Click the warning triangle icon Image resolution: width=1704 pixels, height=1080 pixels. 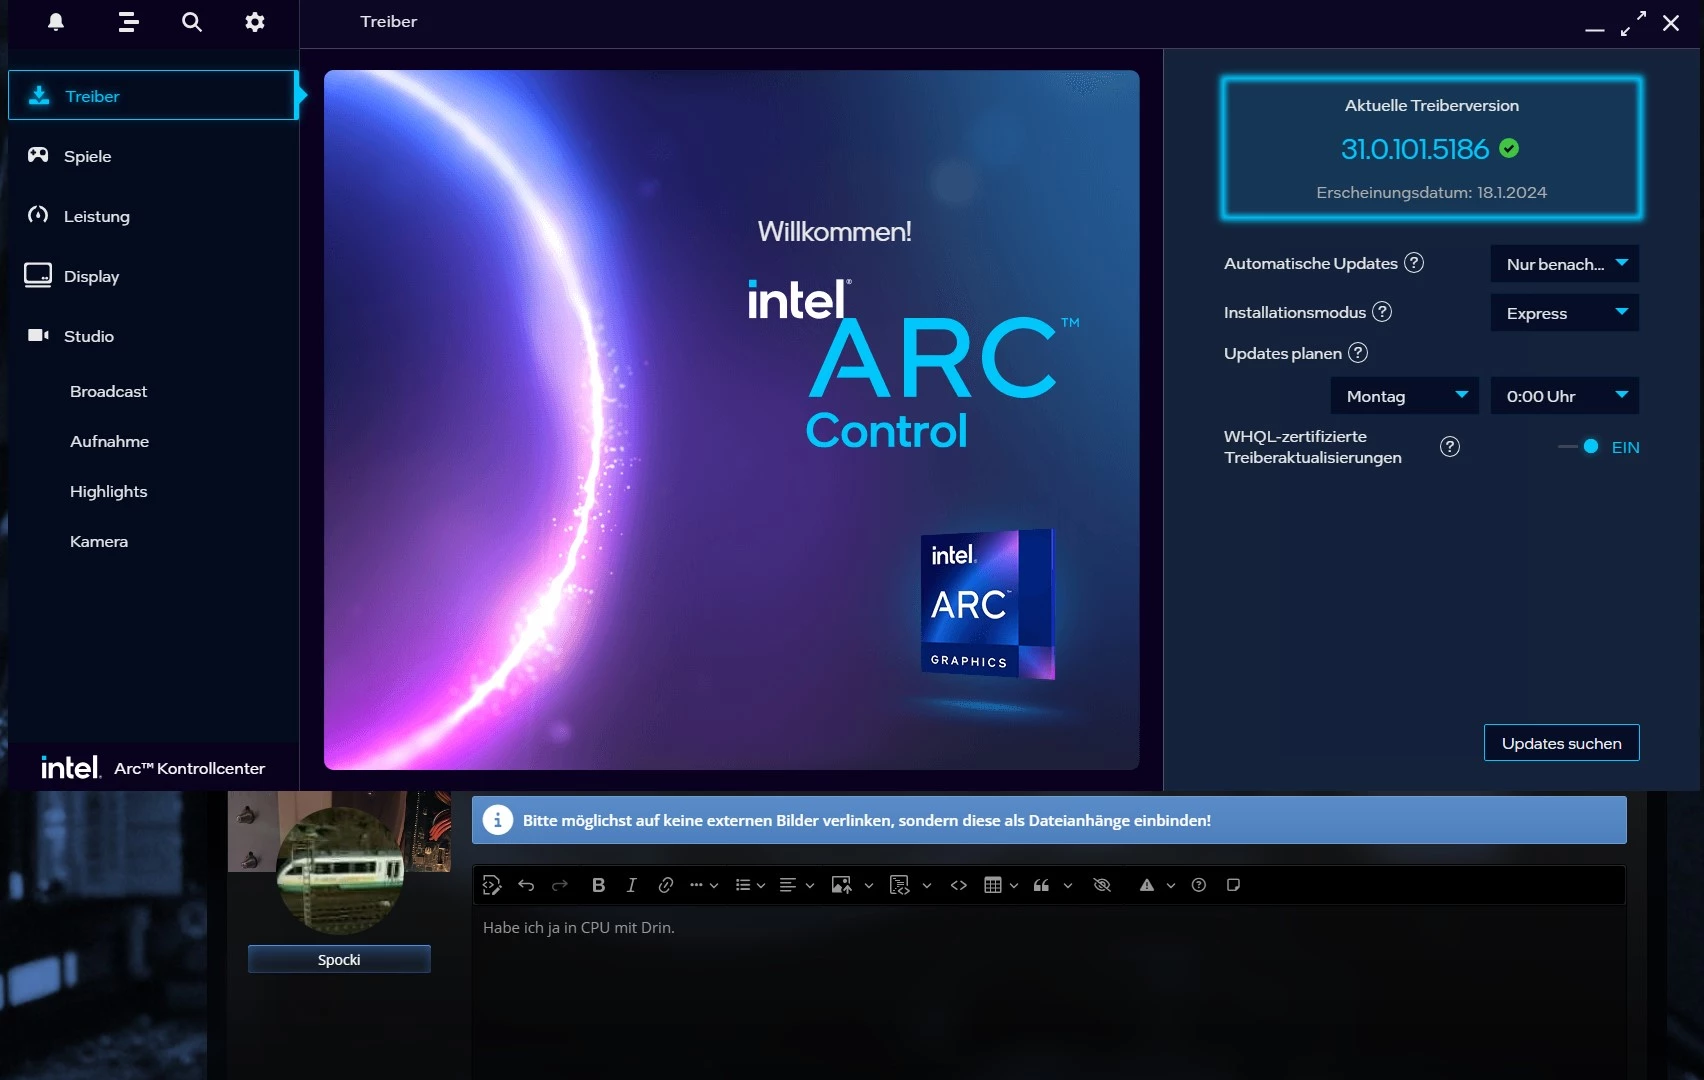1147,885
